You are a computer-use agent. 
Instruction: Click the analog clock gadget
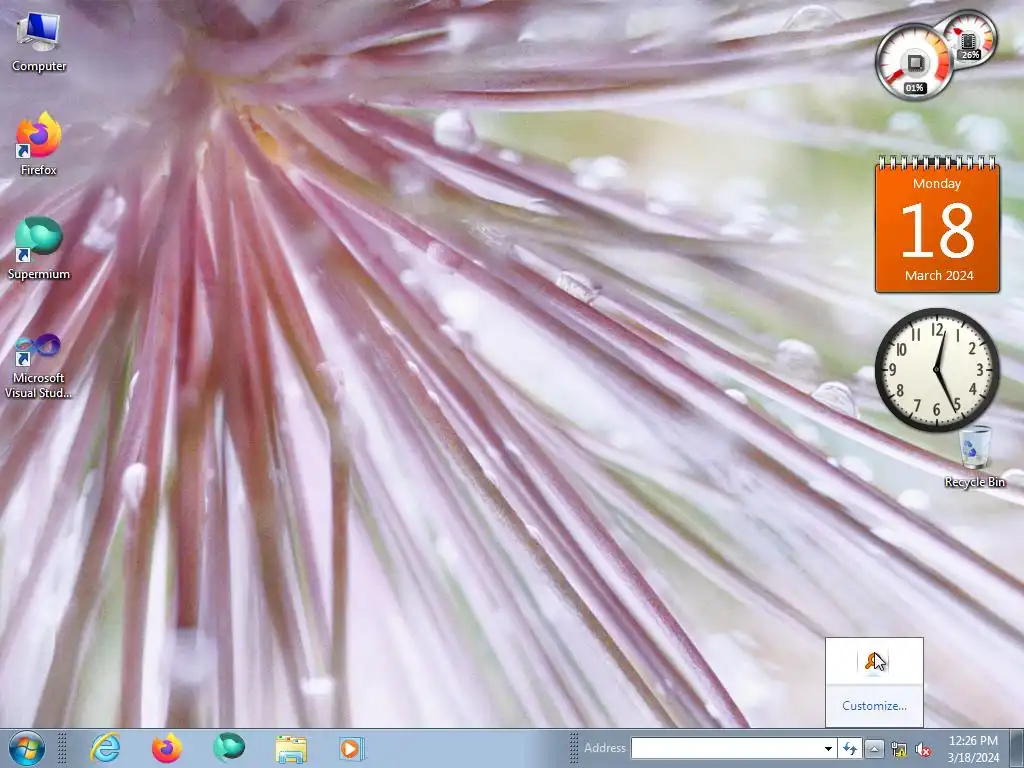pyautogui.click(x=937, y=370)
